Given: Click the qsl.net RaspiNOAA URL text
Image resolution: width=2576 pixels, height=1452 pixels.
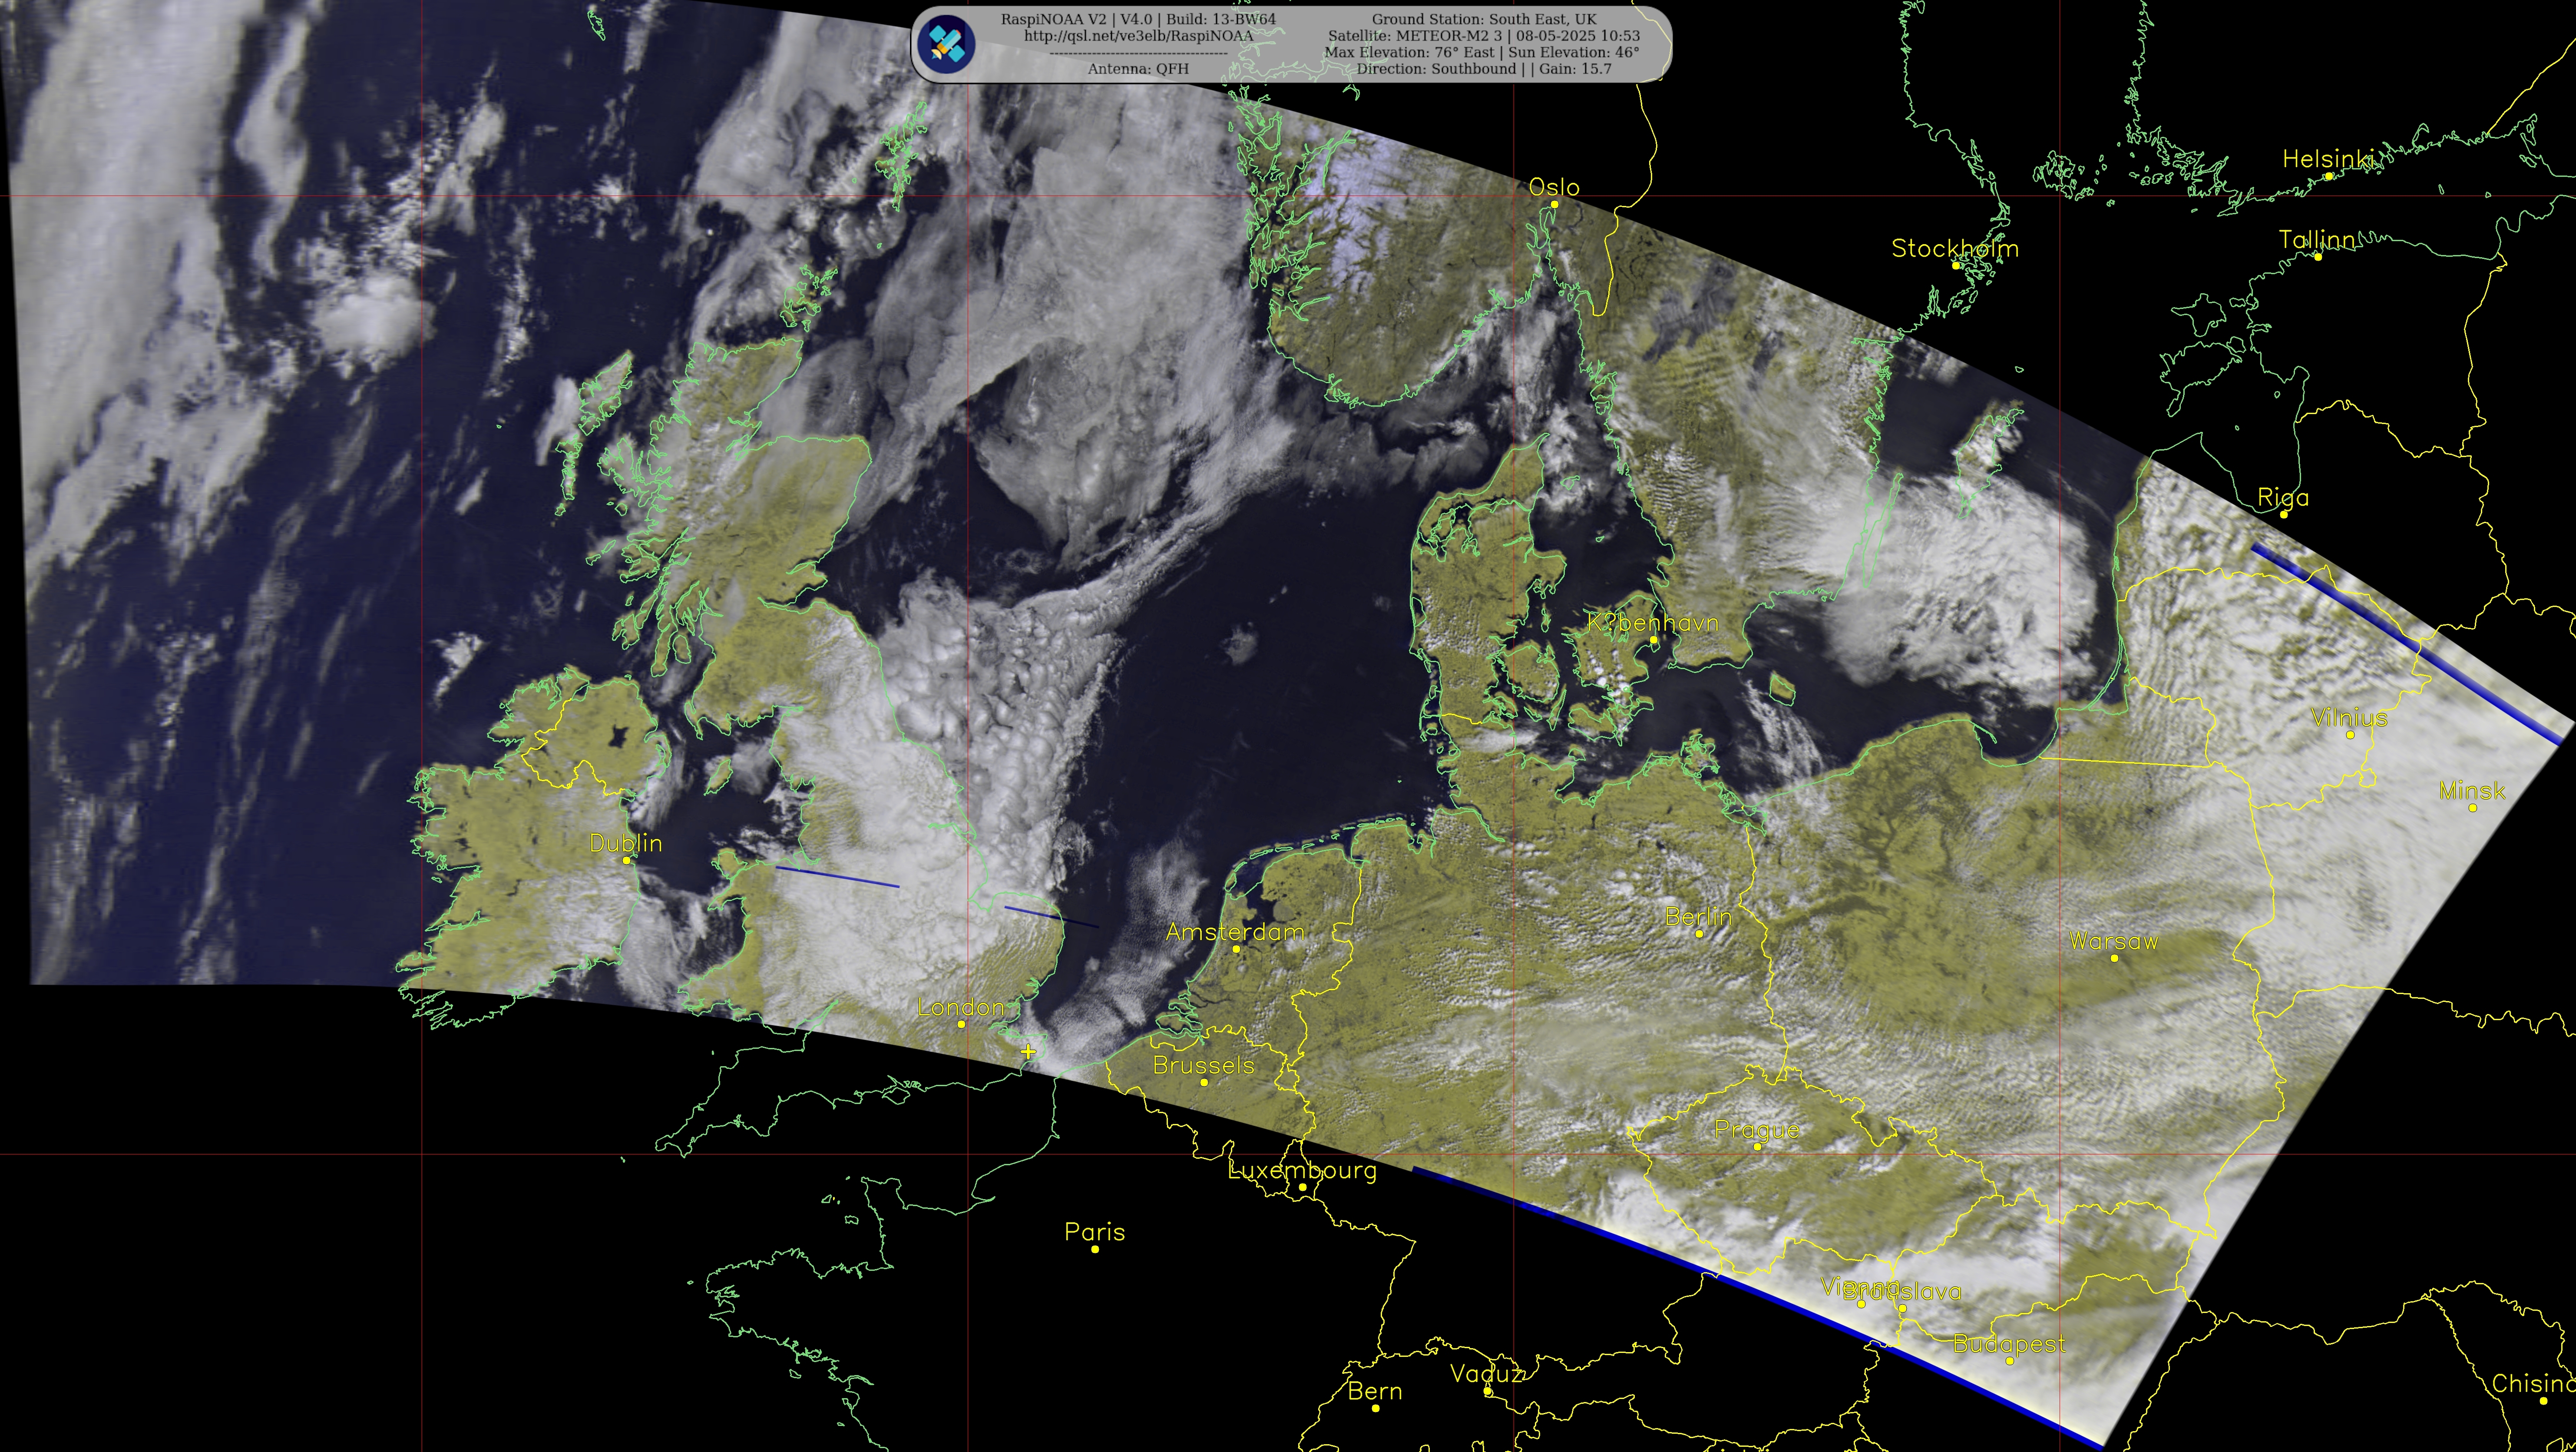Looking at the screenshot, I should (x=1138, y=35).
